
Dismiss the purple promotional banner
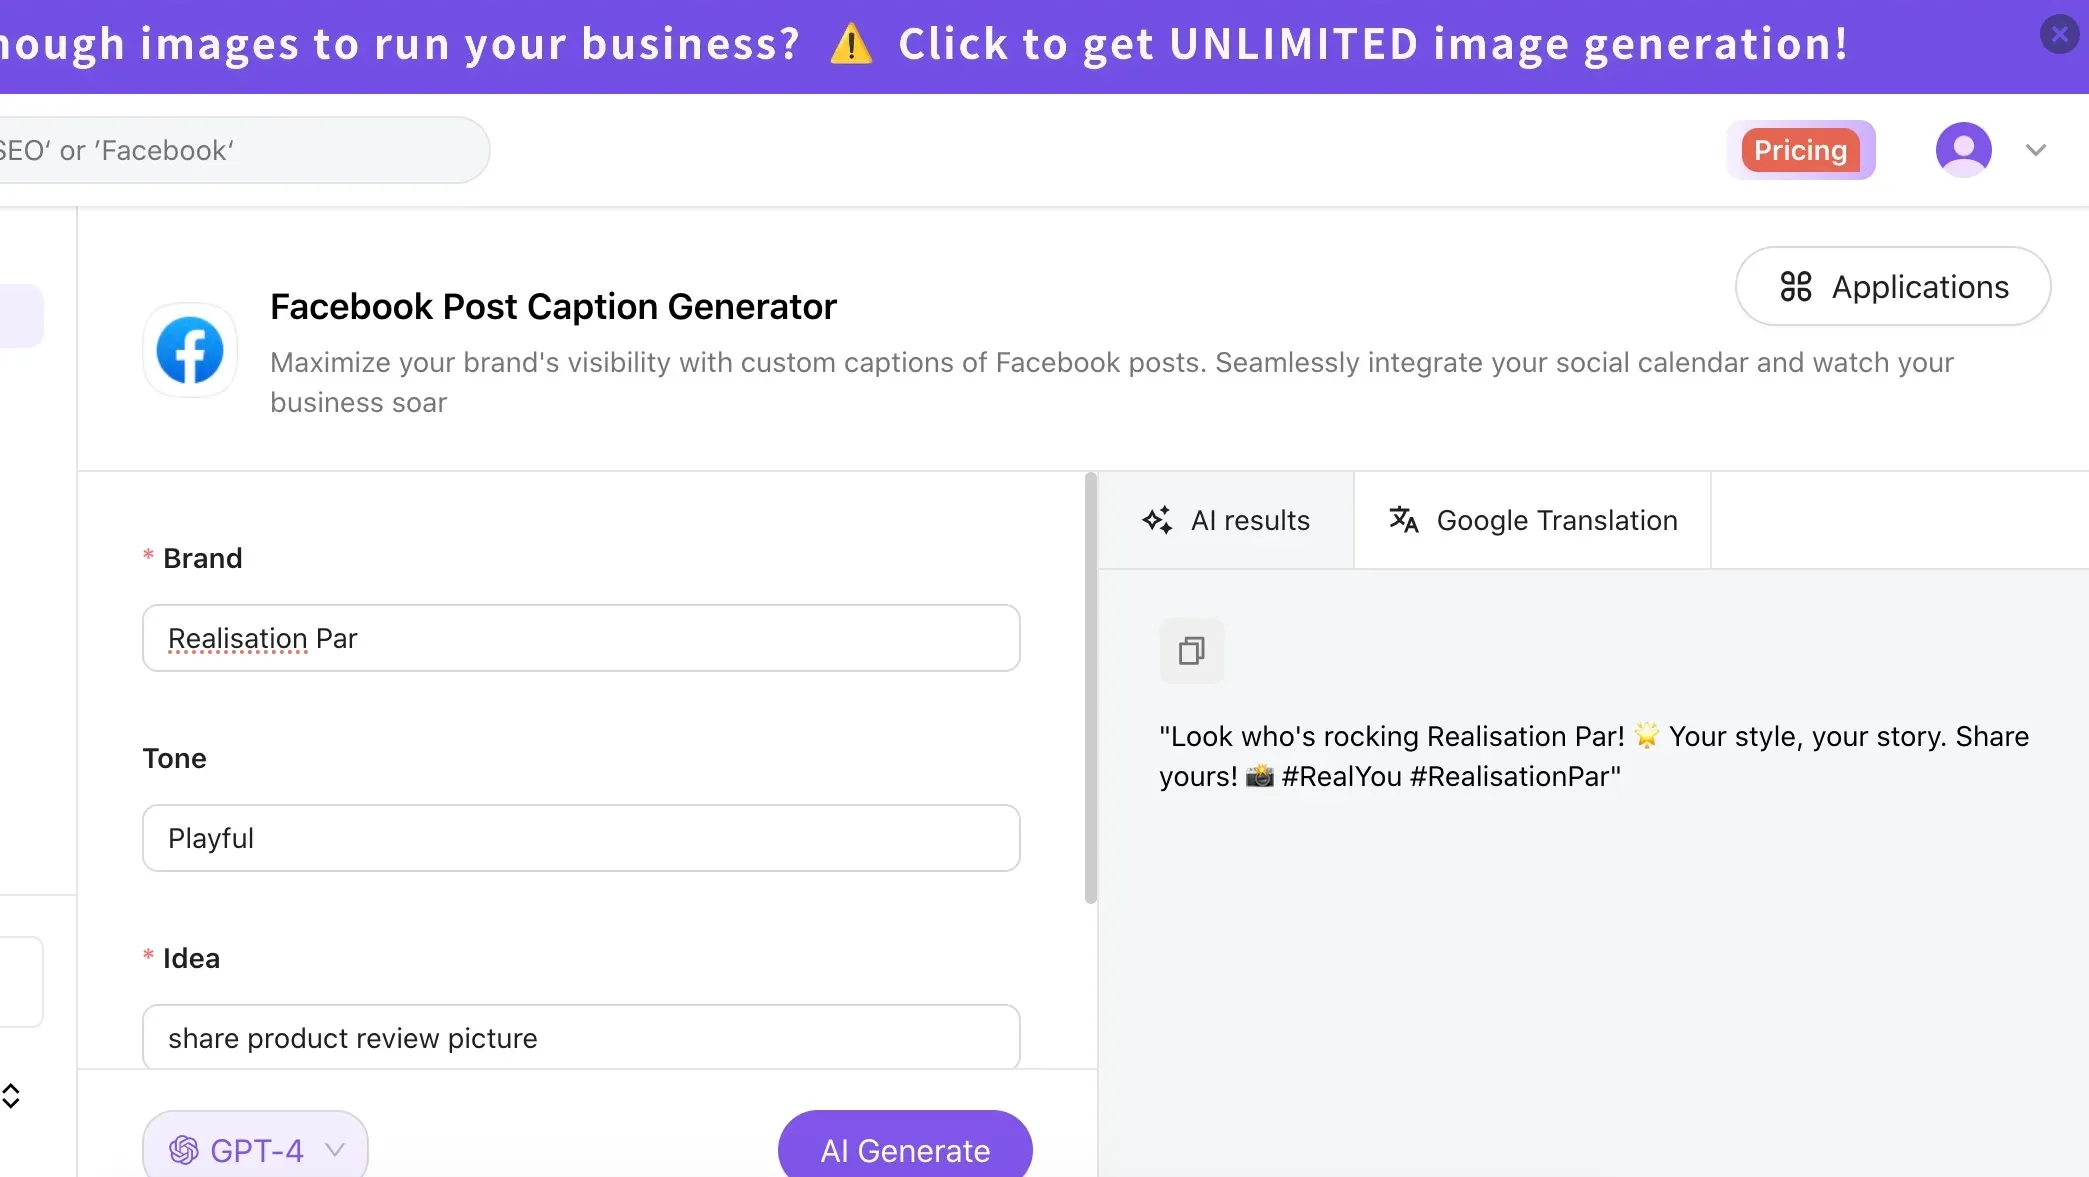point(2059,35)
